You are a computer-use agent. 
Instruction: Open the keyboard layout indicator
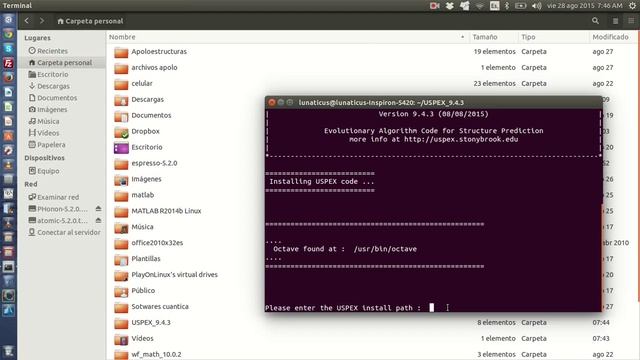click(x=494, y=5)
